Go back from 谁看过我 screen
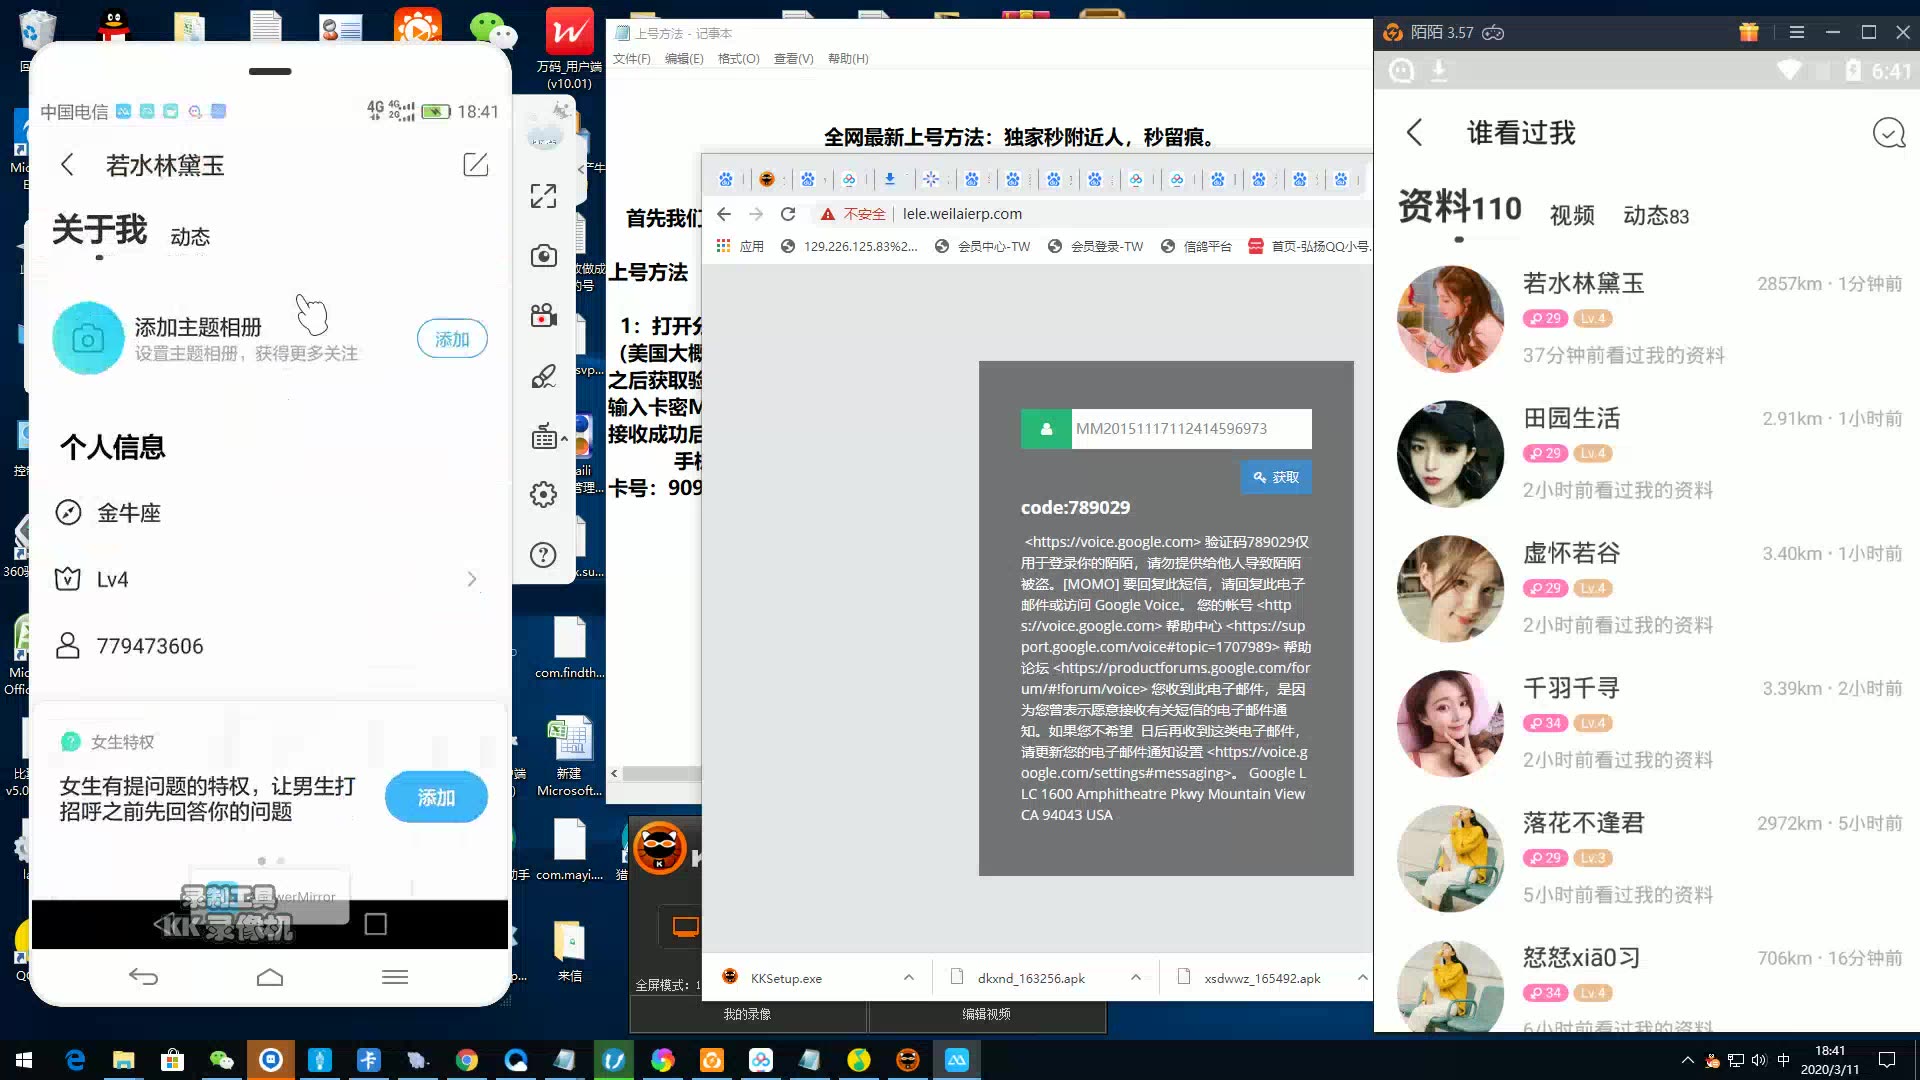Viewport: 1920px width, 1080px height. (x=1414, y=132)
